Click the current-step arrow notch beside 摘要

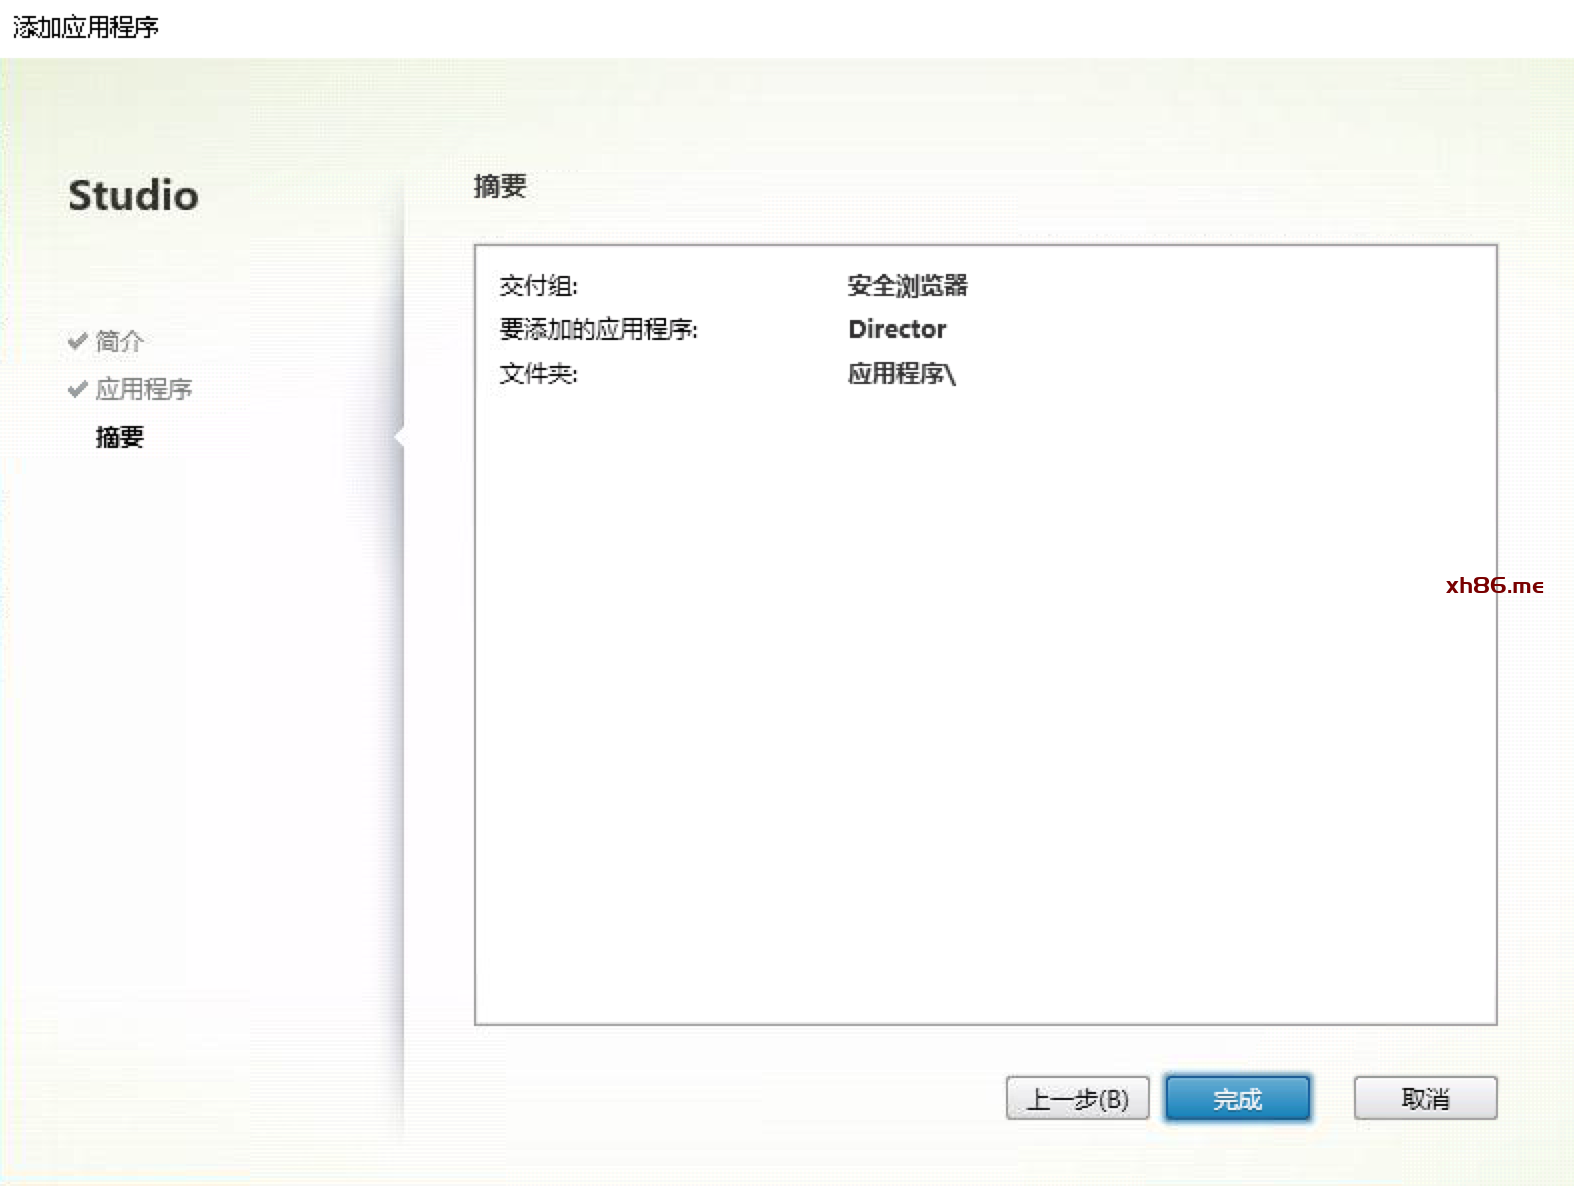400,437
